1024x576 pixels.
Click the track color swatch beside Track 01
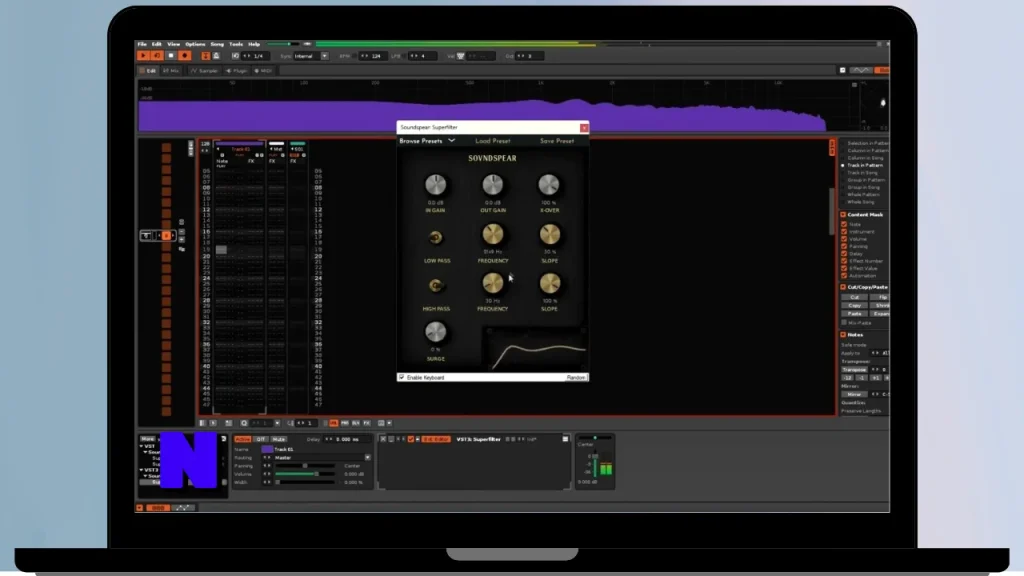click(x=267, y=449)
